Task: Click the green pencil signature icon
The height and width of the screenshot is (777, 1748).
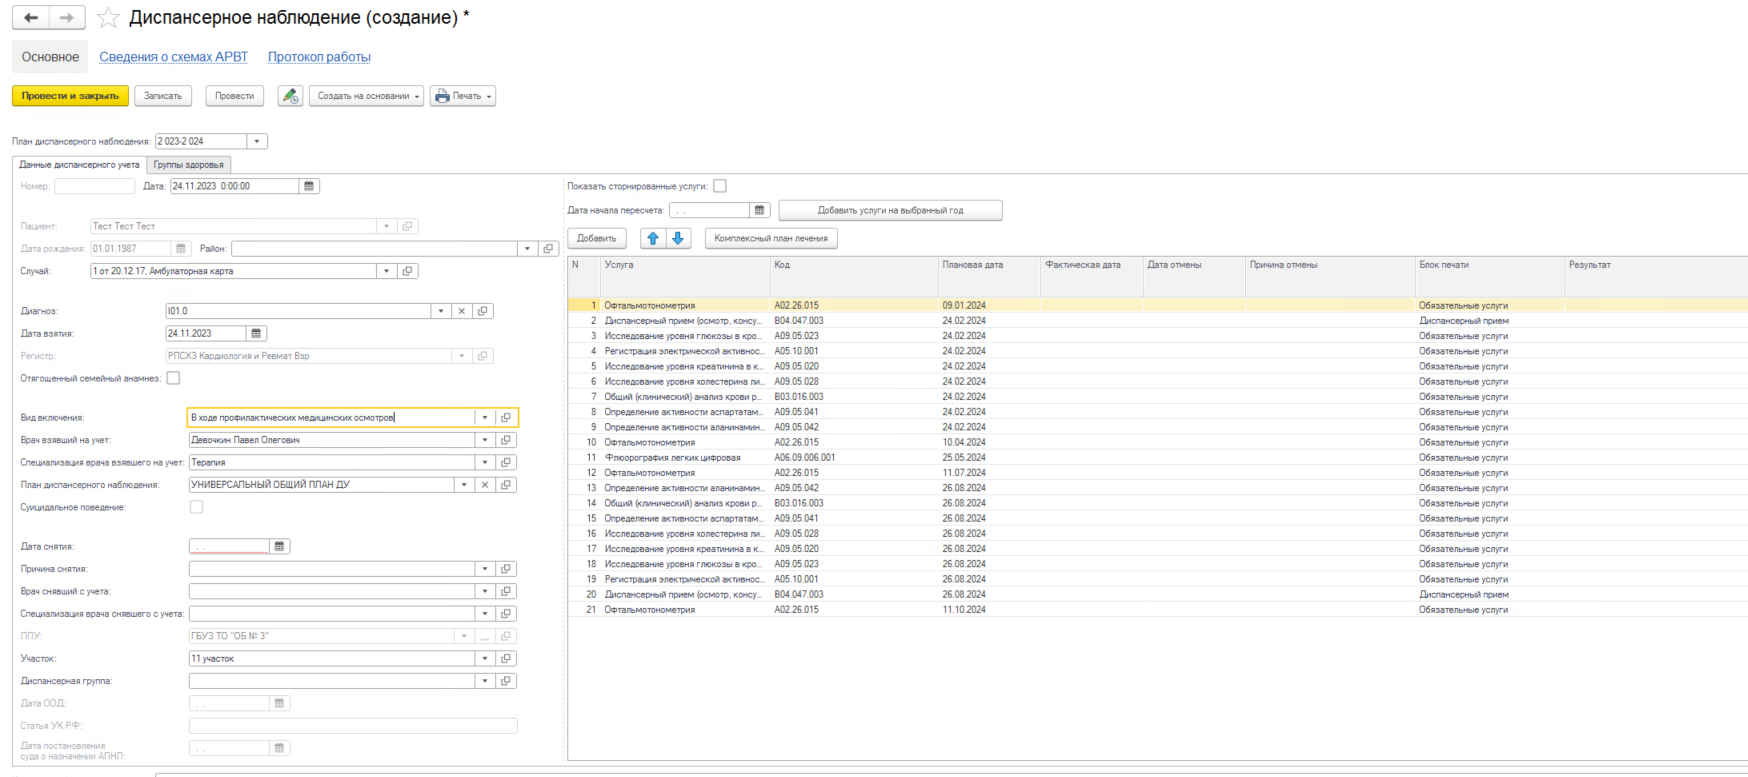Action: pos(290,96)
